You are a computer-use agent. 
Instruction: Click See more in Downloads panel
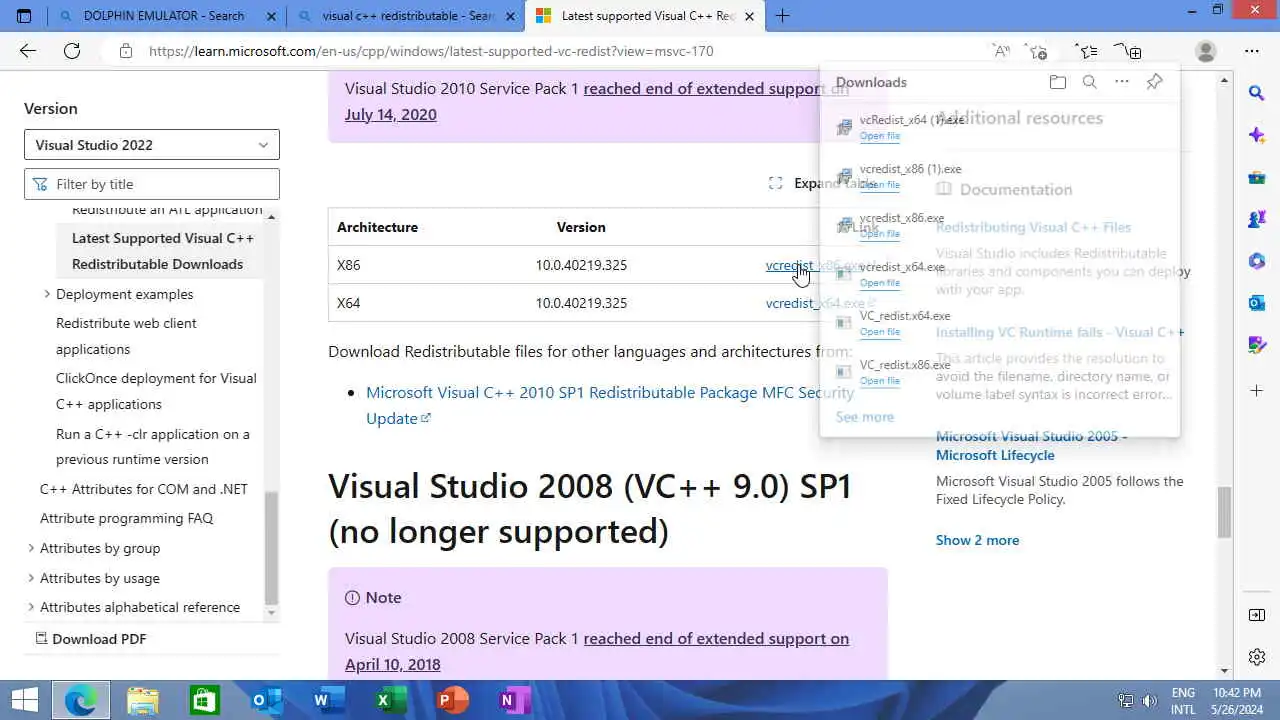click(864, 417)
